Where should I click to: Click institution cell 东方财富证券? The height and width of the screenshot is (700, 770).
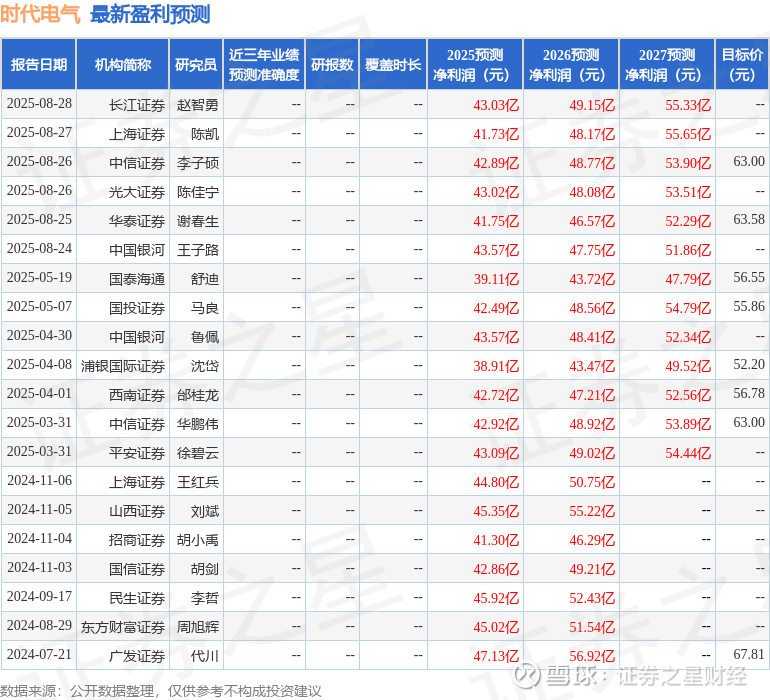coord(123,627)
